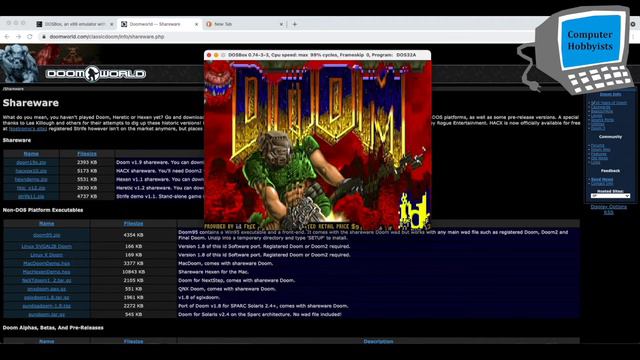Image resolution: width=640 pixels, height=360 pixels.
Task: Click the 10843 KB filesize cell
Action: 133,272
